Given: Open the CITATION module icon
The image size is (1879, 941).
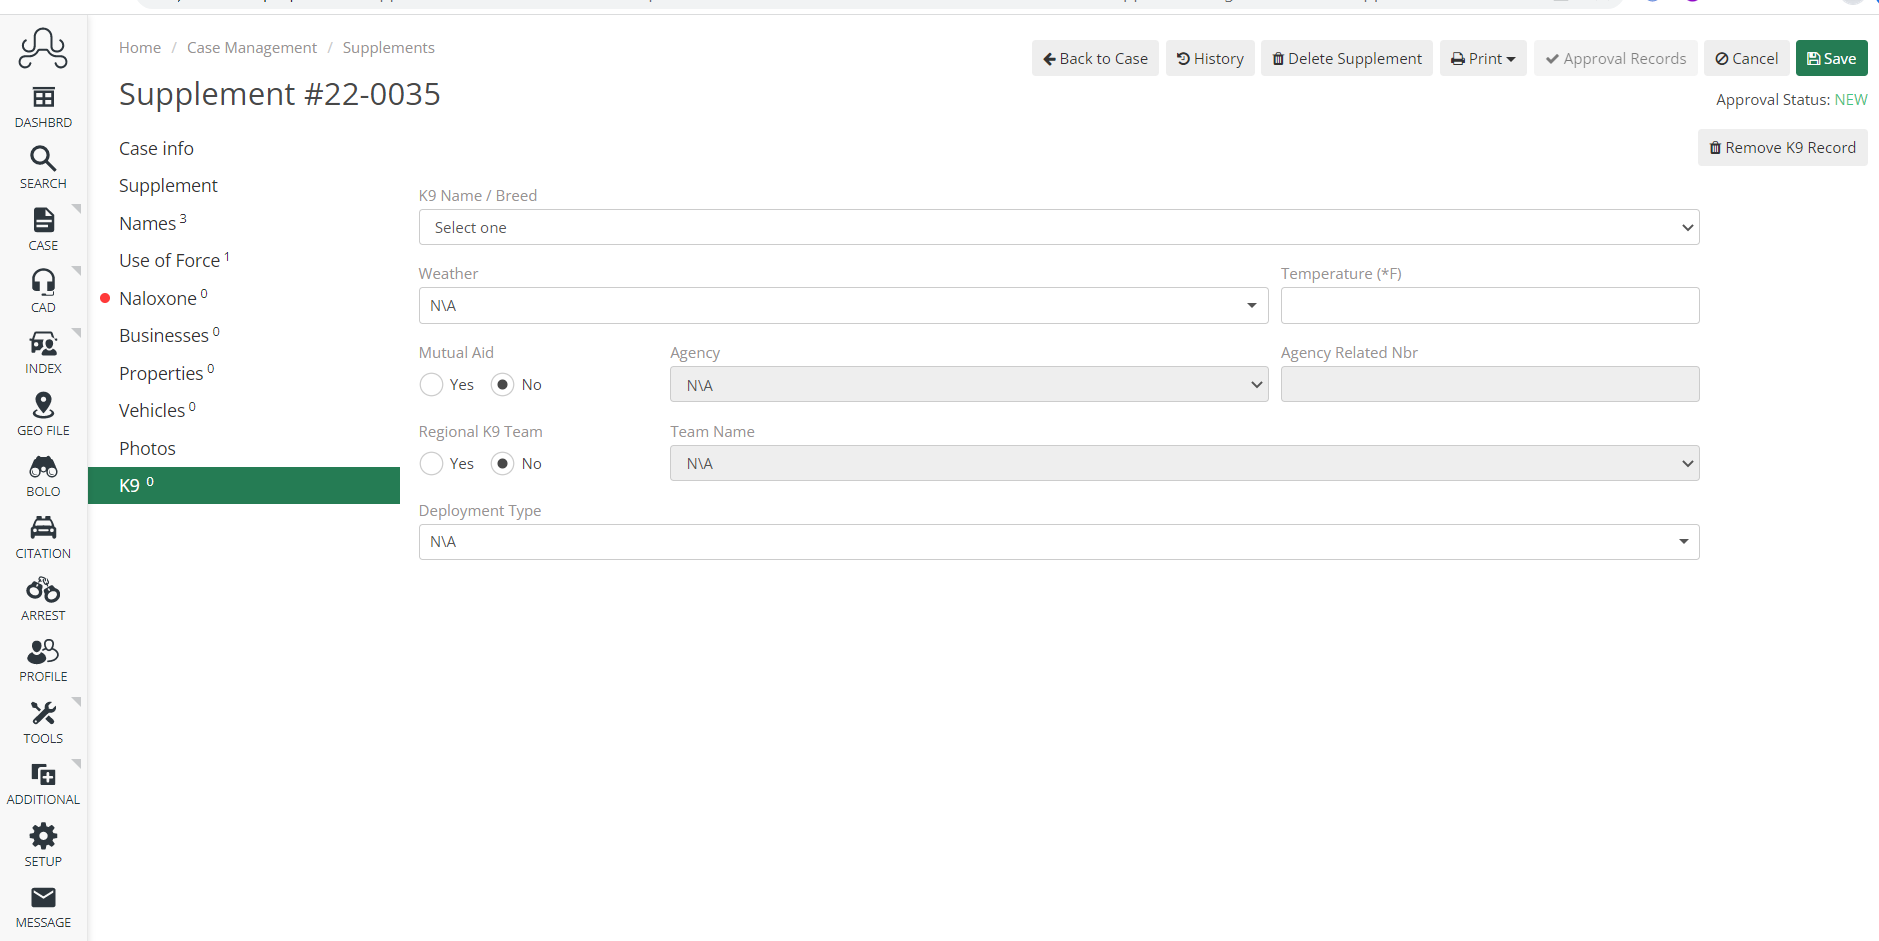Looking at the screenshot, I should [42, 529].
